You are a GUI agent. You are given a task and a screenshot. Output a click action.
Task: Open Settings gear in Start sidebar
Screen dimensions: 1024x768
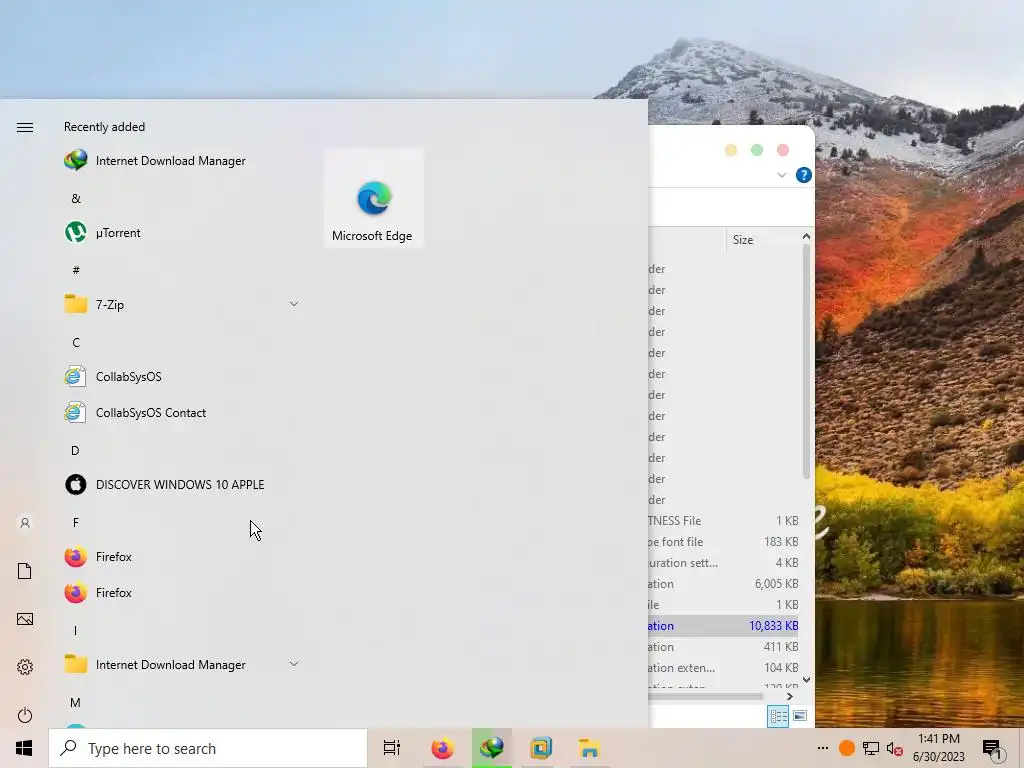point(25,667)
